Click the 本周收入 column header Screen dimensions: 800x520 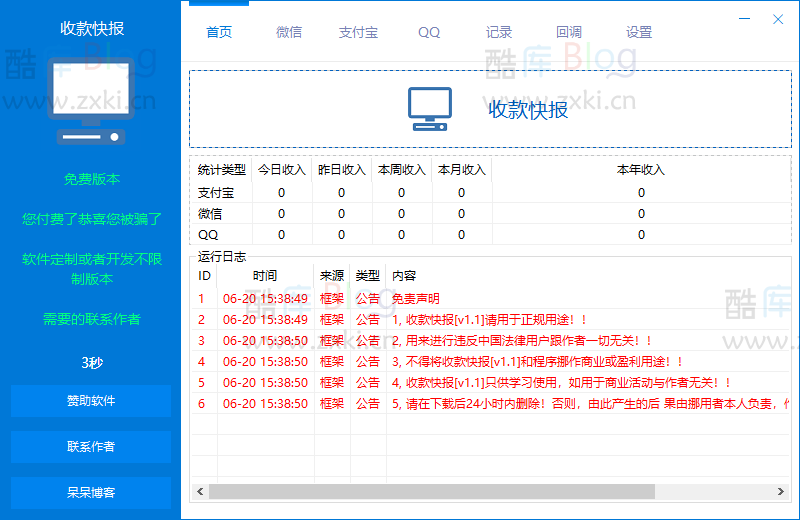pos(402,170)
